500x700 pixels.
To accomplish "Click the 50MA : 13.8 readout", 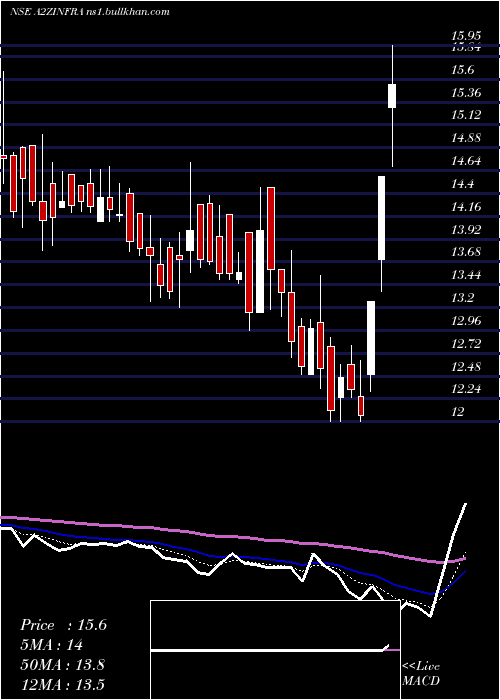I will click(x=62, y=665).
